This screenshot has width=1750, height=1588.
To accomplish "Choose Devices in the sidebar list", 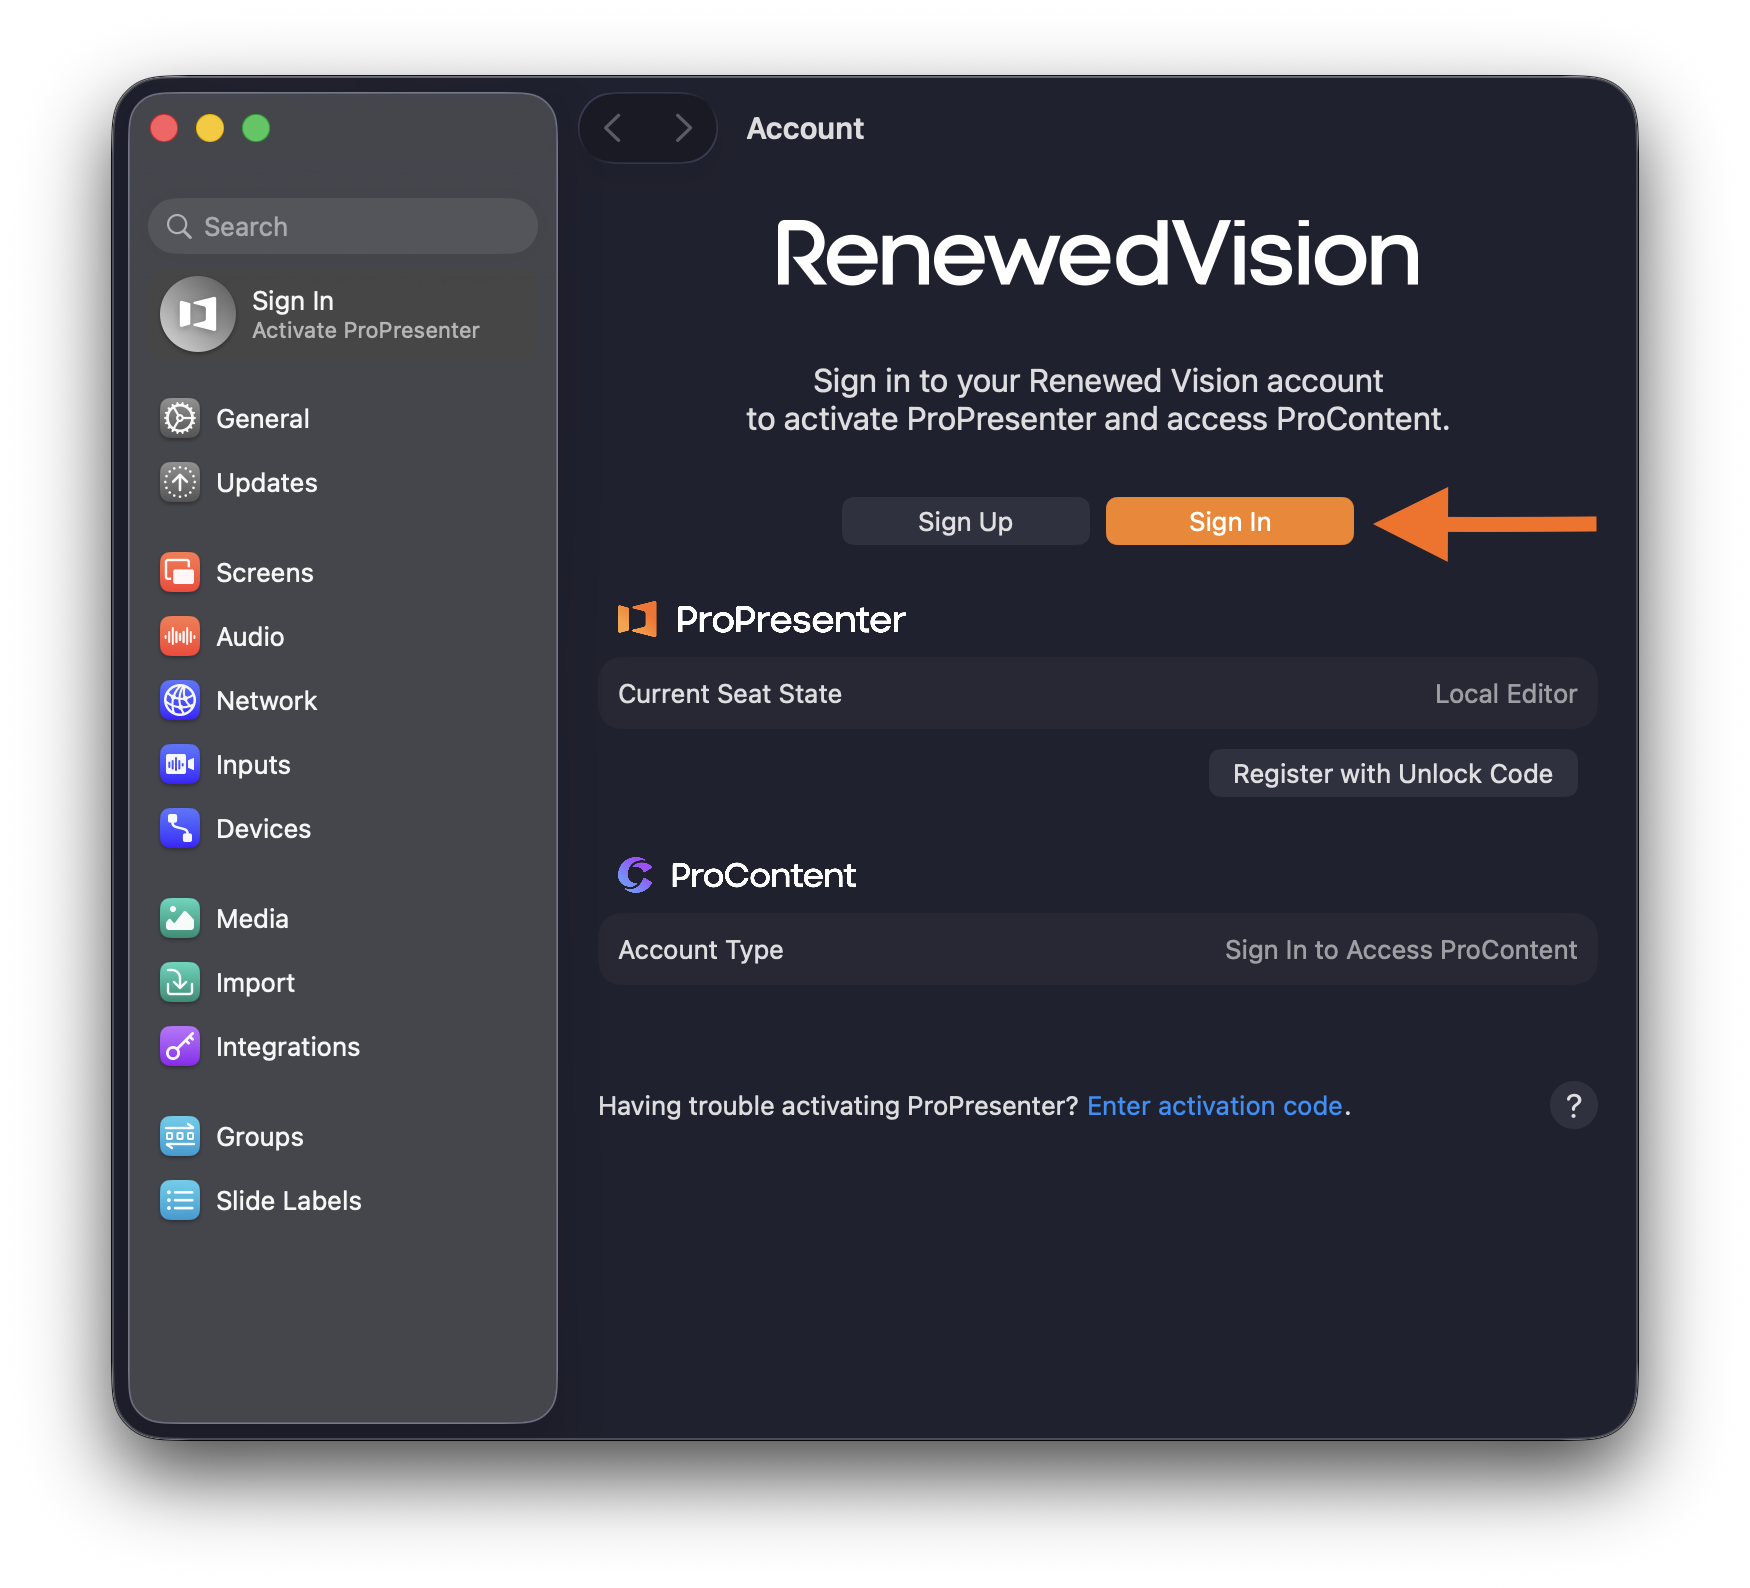I will coord(343,828).
